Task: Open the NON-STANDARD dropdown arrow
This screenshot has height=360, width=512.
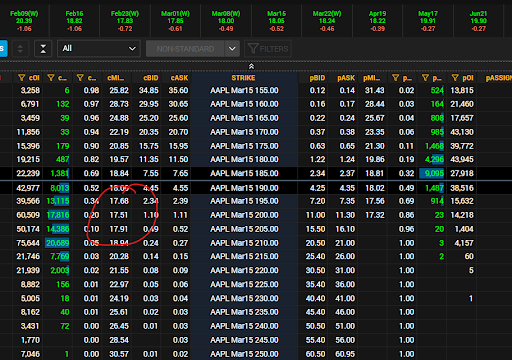Action: (232, 49)
